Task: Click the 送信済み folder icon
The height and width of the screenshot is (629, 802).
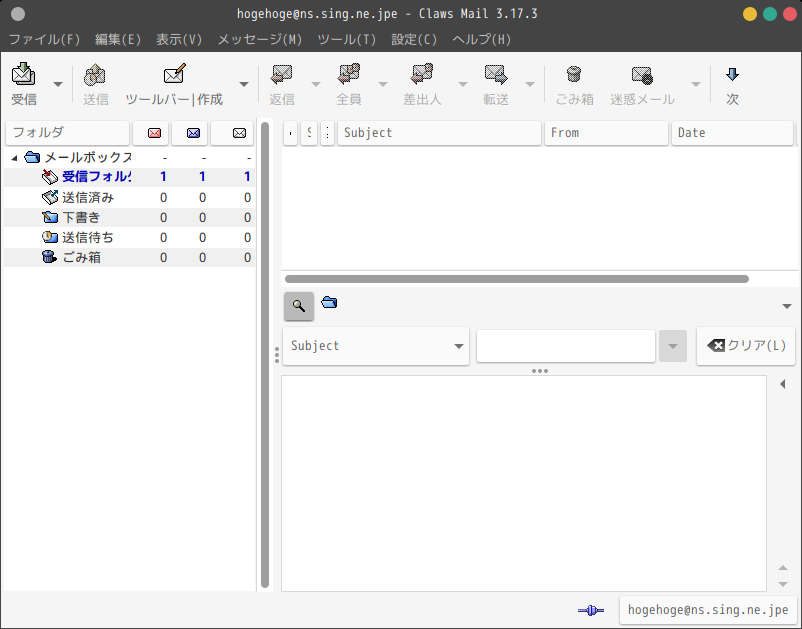Action: (50, 197)
